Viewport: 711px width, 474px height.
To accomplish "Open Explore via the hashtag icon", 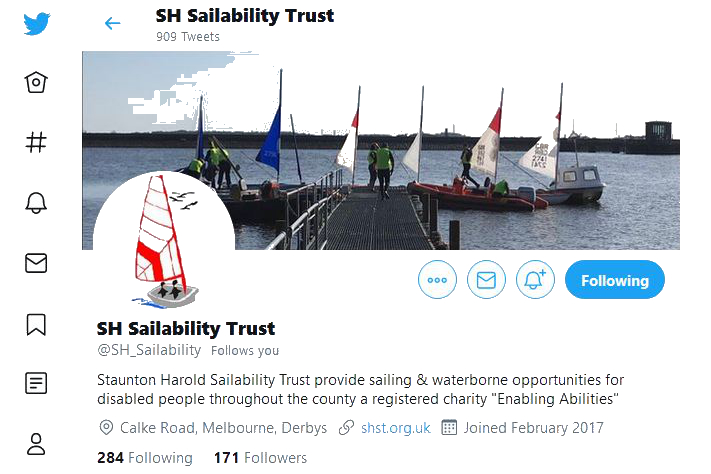I will click(36, 142).
